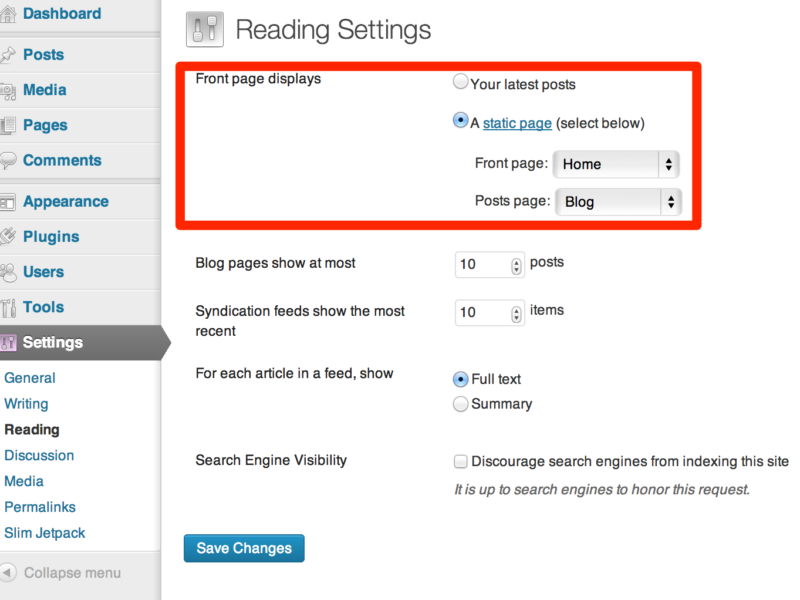Click the Syndication feeds items stepper
This screenshot has width=800, height=600.
point(516,314)
